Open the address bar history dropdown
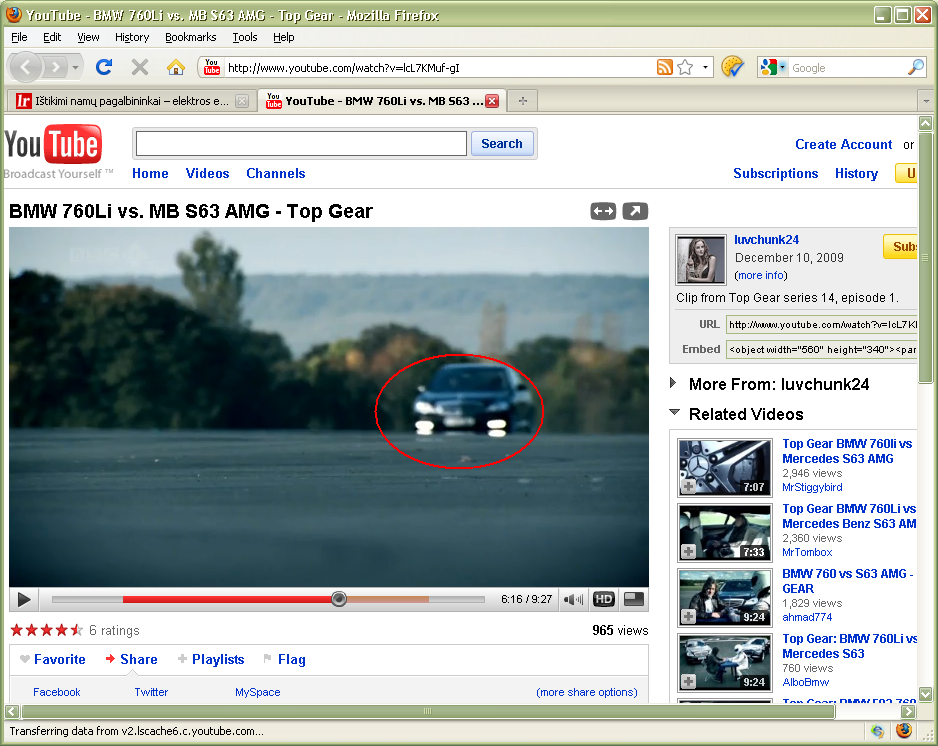 click(705, 67)
